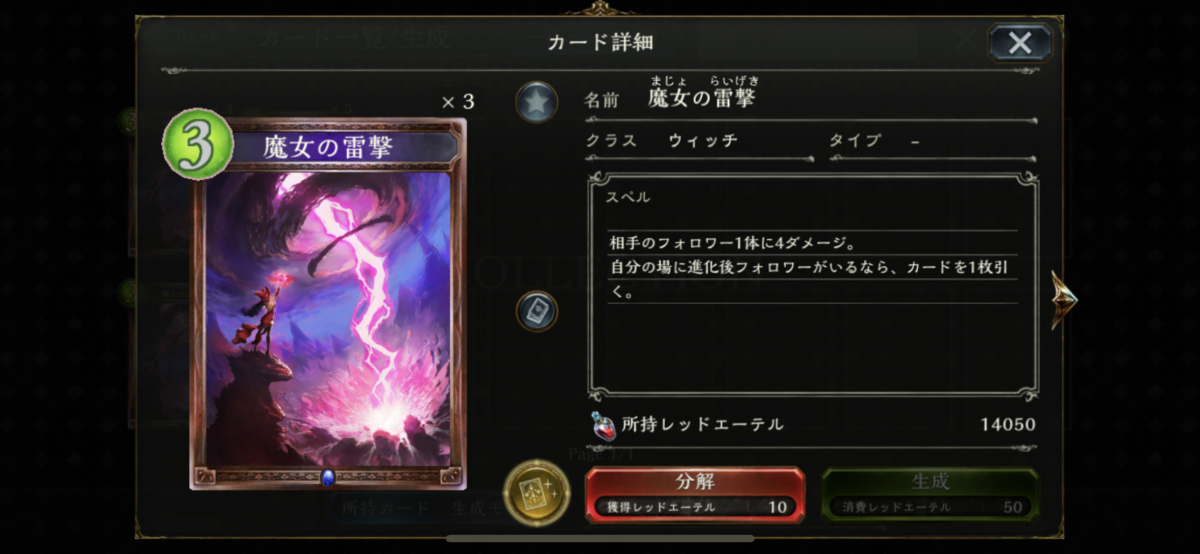
Task: Tap the 魔女の雷撃 card artwork
Action: click(328, 320)
